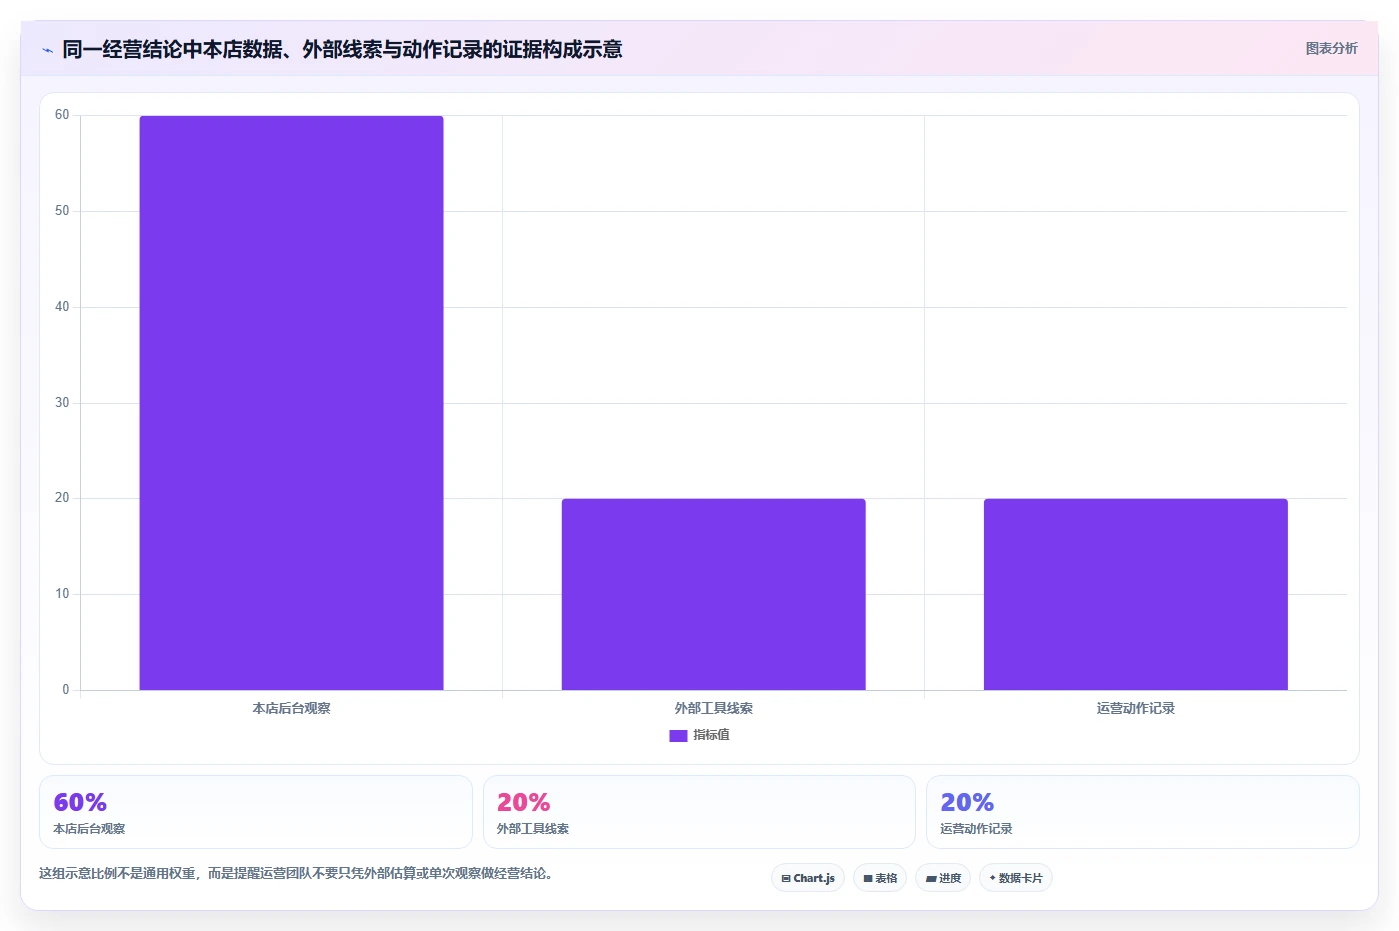This screenshot has height=931, width=1399.
Task: Click the lightning icon beside the chart title
Action: pyautogui.click(x=47, y=50)
